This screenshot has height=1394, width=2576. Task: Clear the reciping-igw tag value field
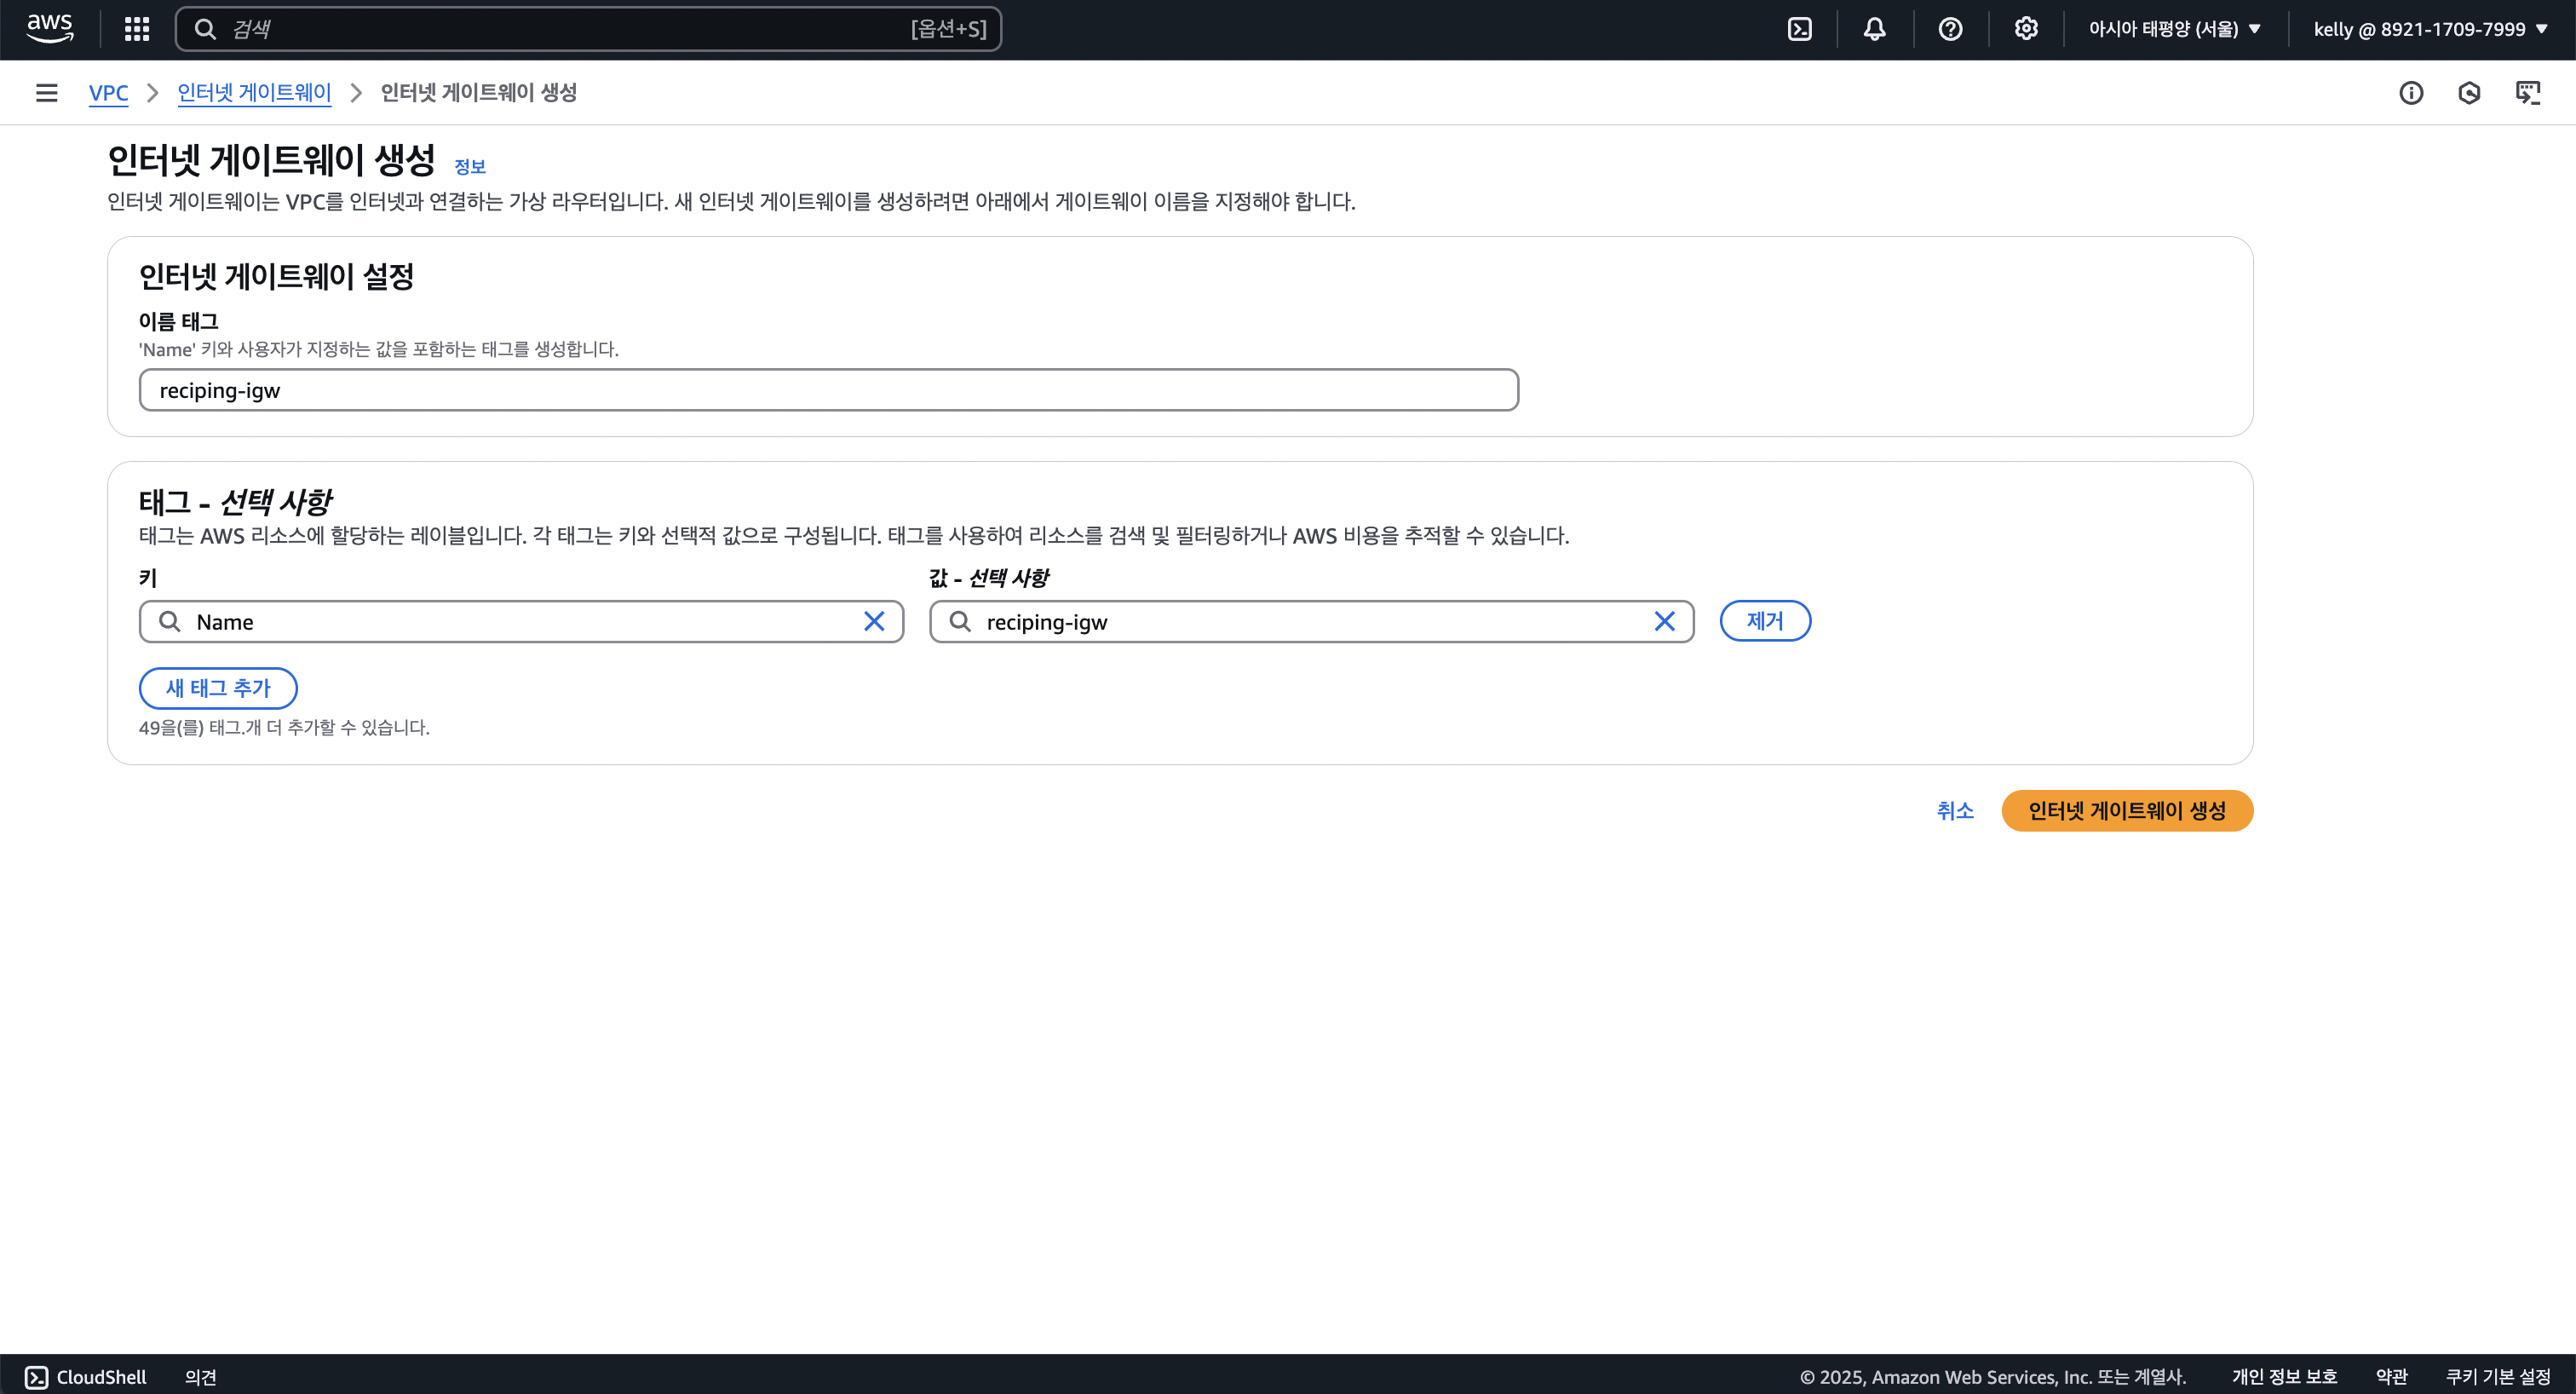[1664, 622]
